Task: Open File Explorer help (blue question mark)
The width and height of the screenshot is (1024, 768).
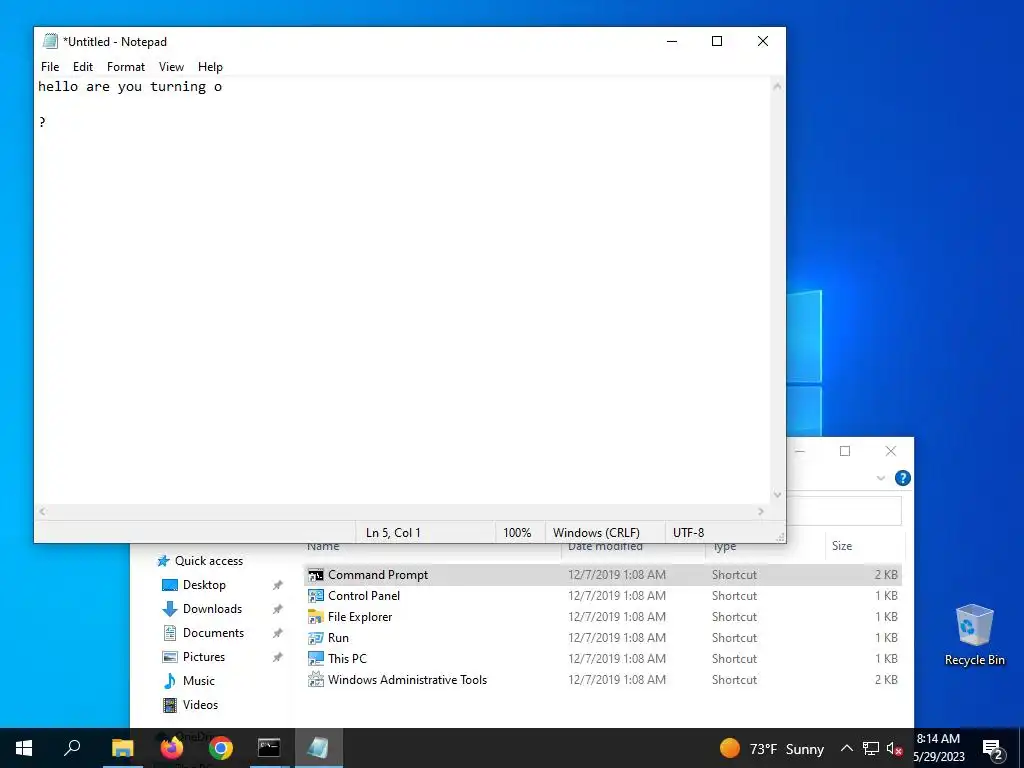Action: click(x=903, y=478)
